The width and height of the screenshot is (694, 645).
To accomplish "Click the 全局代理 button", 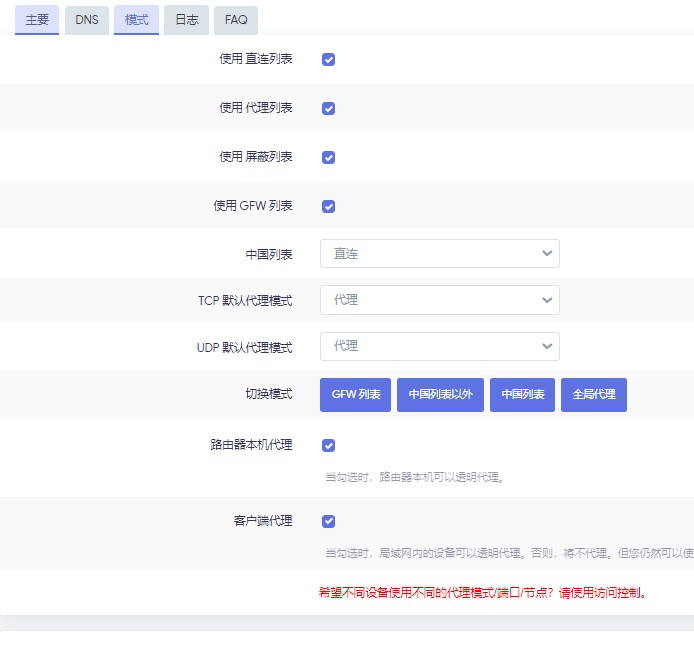I will pos(594,395).
